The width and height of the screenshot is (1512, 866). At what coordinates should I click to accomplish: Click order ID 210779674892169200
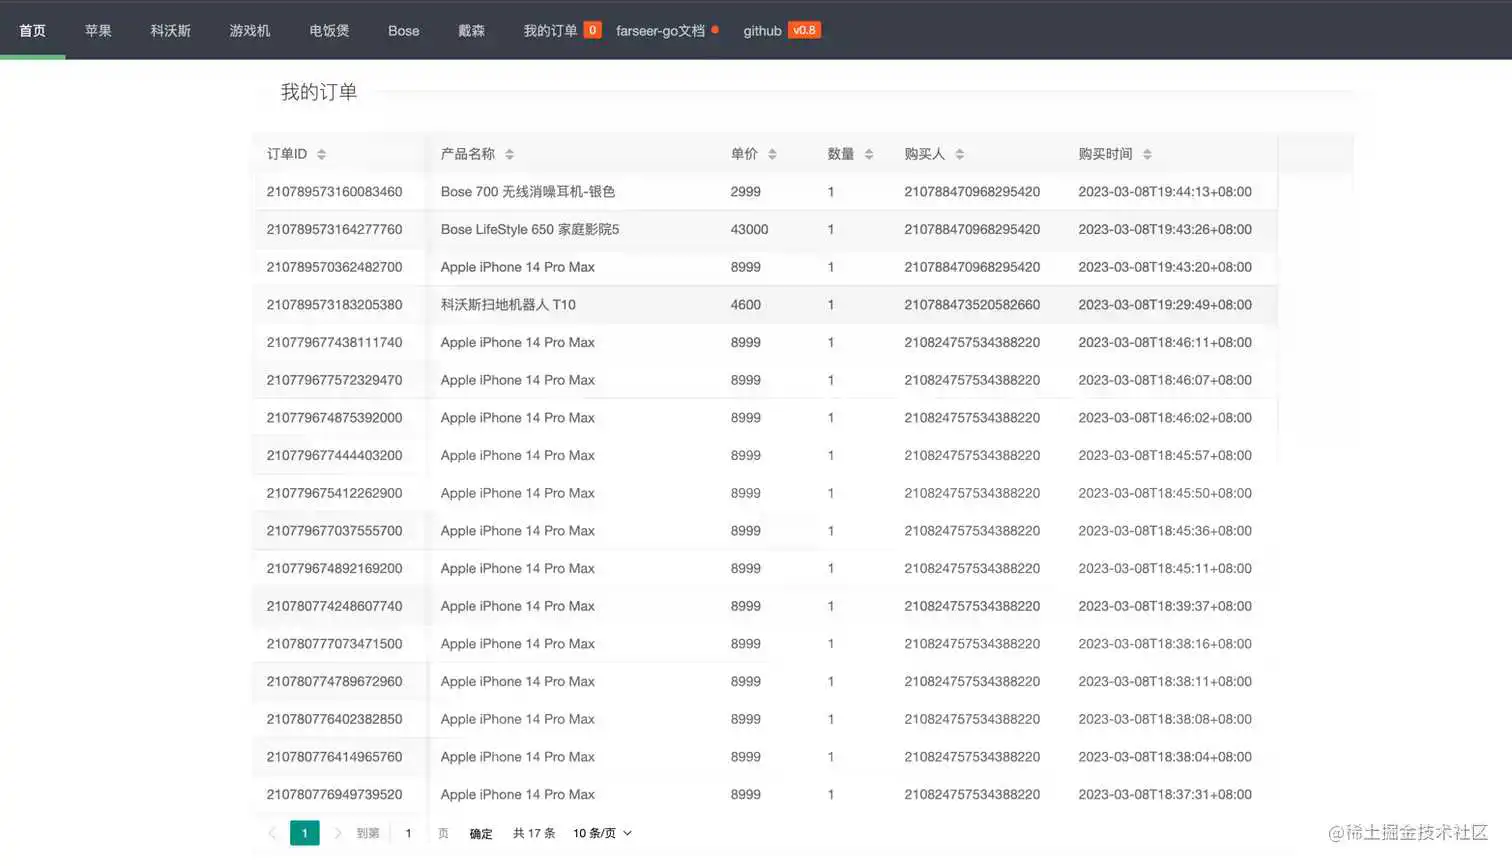pos(334,569)
